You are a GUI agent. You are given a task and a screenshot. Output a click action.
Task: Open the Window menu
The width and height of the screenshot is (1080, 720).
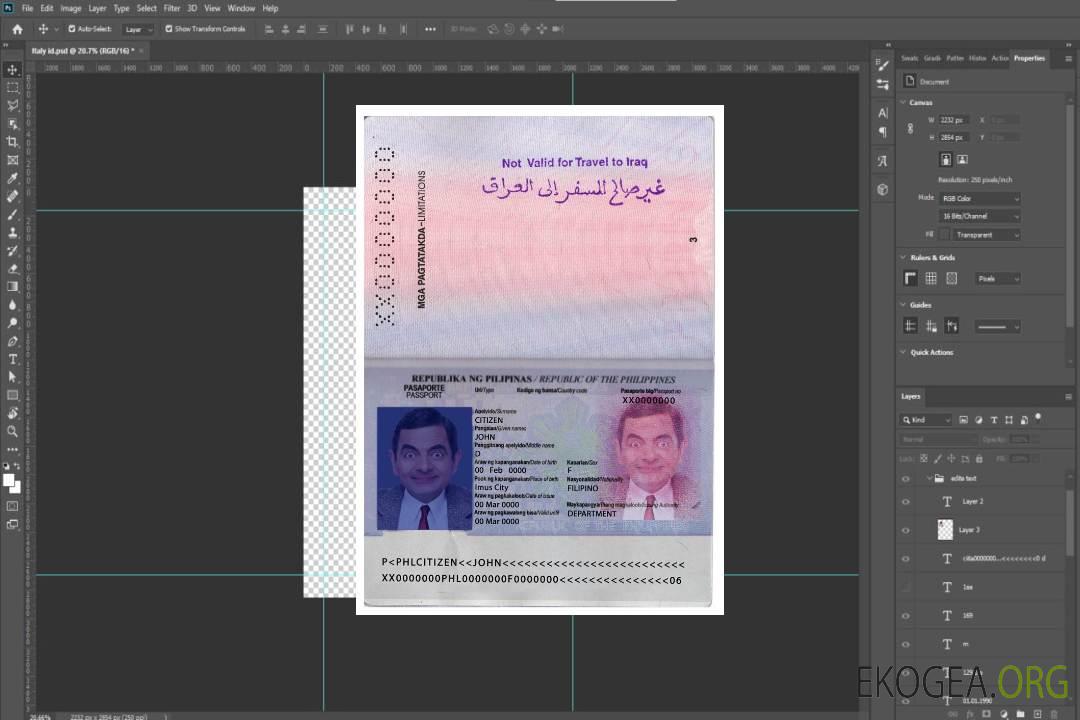[241, 8]
